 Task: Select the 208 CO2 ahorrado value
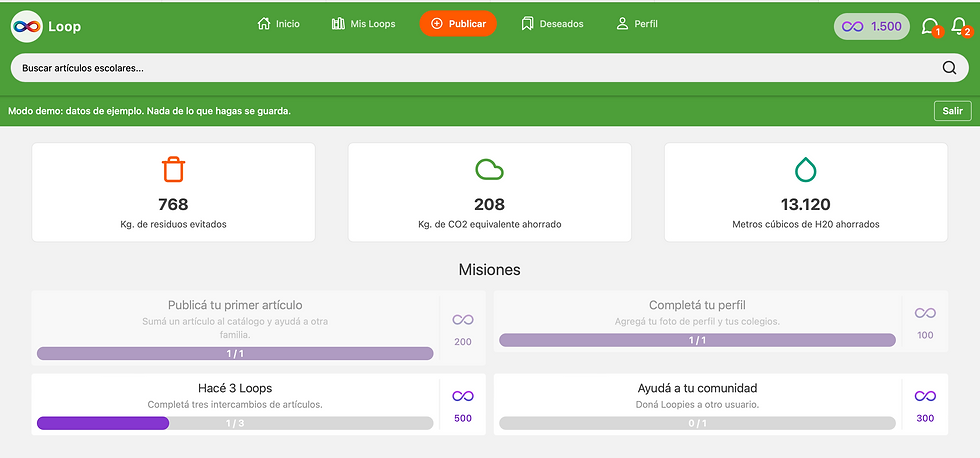pyautogui.click(x=489, y=204)
